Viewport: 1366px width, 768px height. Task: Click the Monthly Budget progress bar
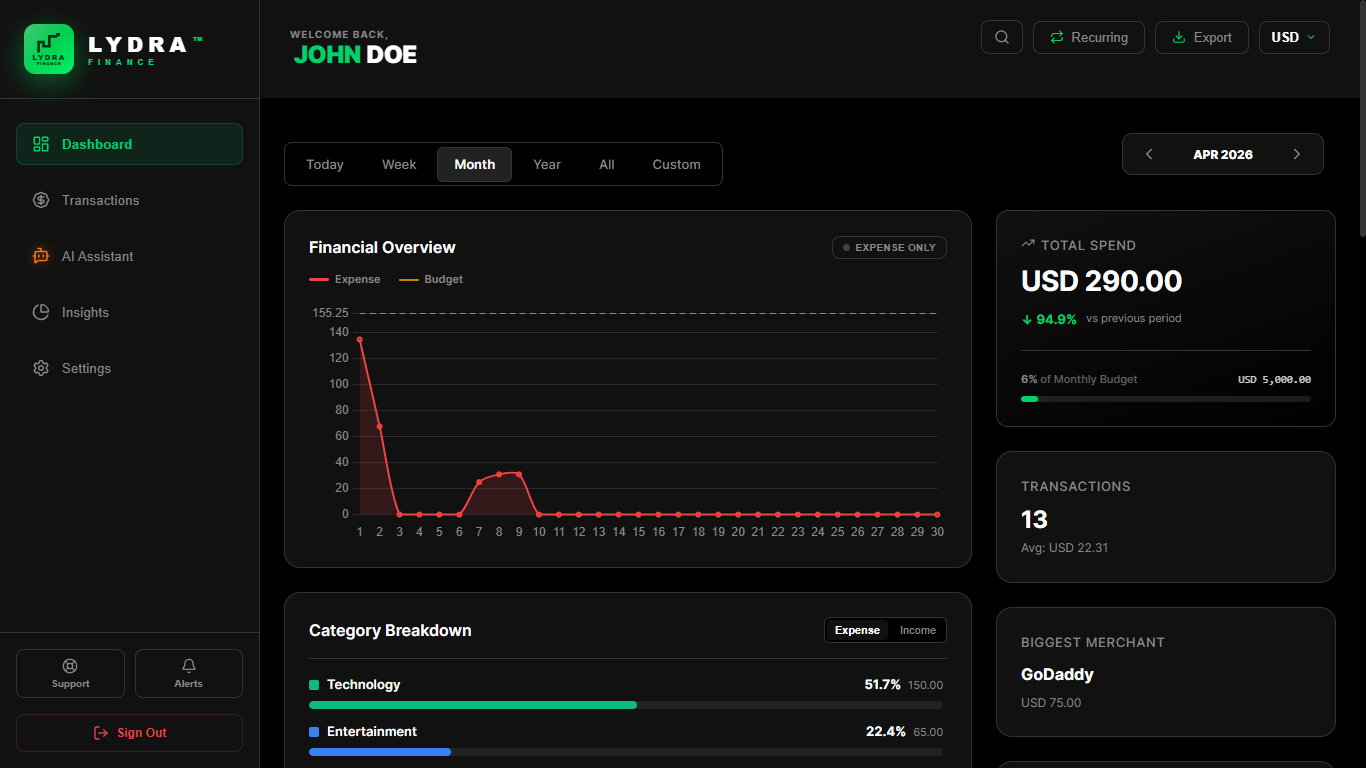[1165, 399]
